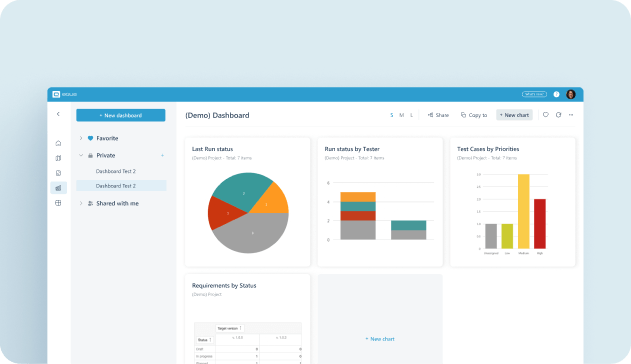Open the user avatar profile menu
The width and height of the screenshot is (631, 364).
tap(571, 94)
